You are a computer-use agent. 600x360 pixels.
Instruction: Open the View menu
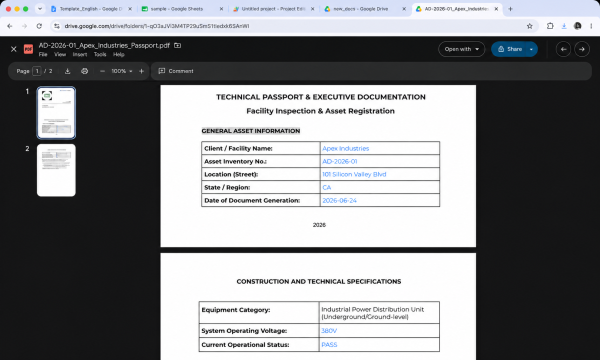tap(60, 54)
